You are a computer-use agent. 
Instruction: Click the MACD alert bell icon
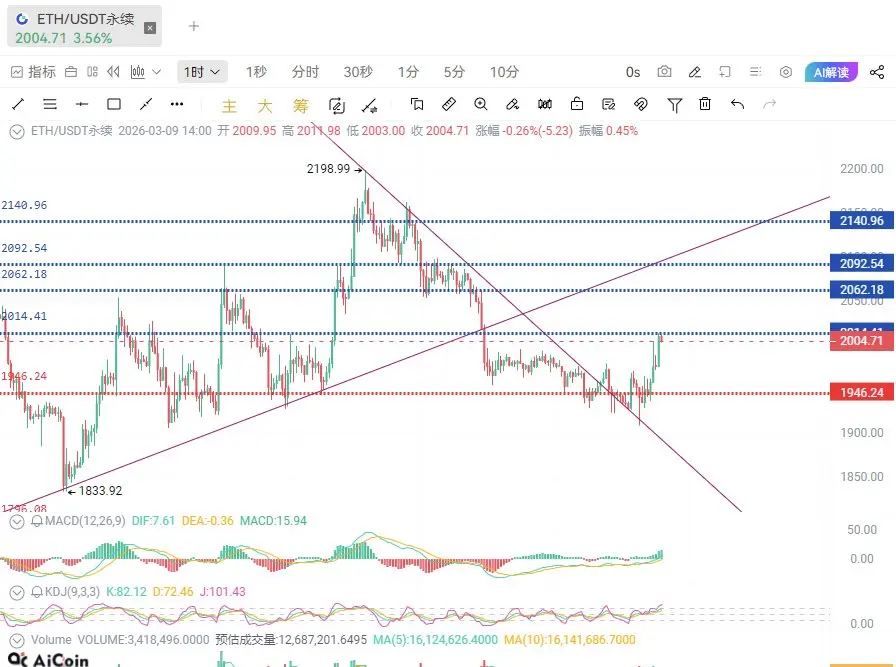(x=37, y=521)
